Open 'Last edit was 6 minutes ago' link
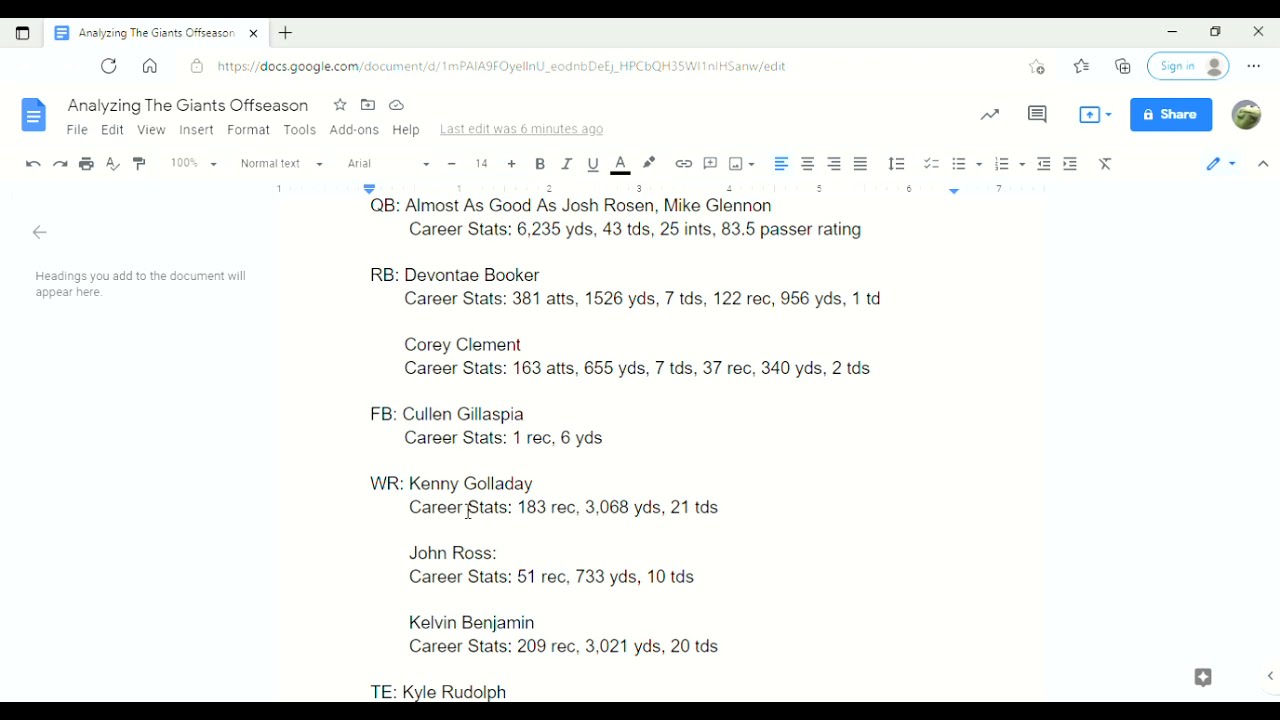 click(522, 130)
